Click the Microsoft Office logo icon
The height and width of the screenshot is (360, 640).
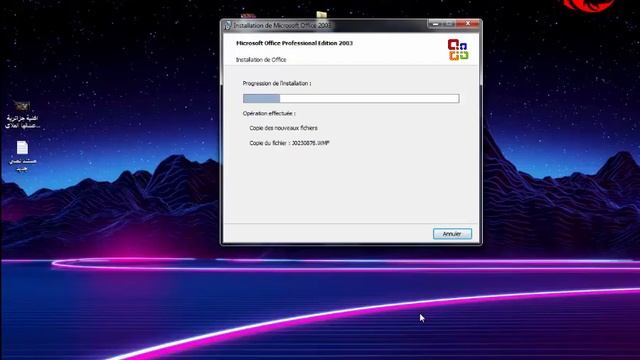[x=458, y=50]
